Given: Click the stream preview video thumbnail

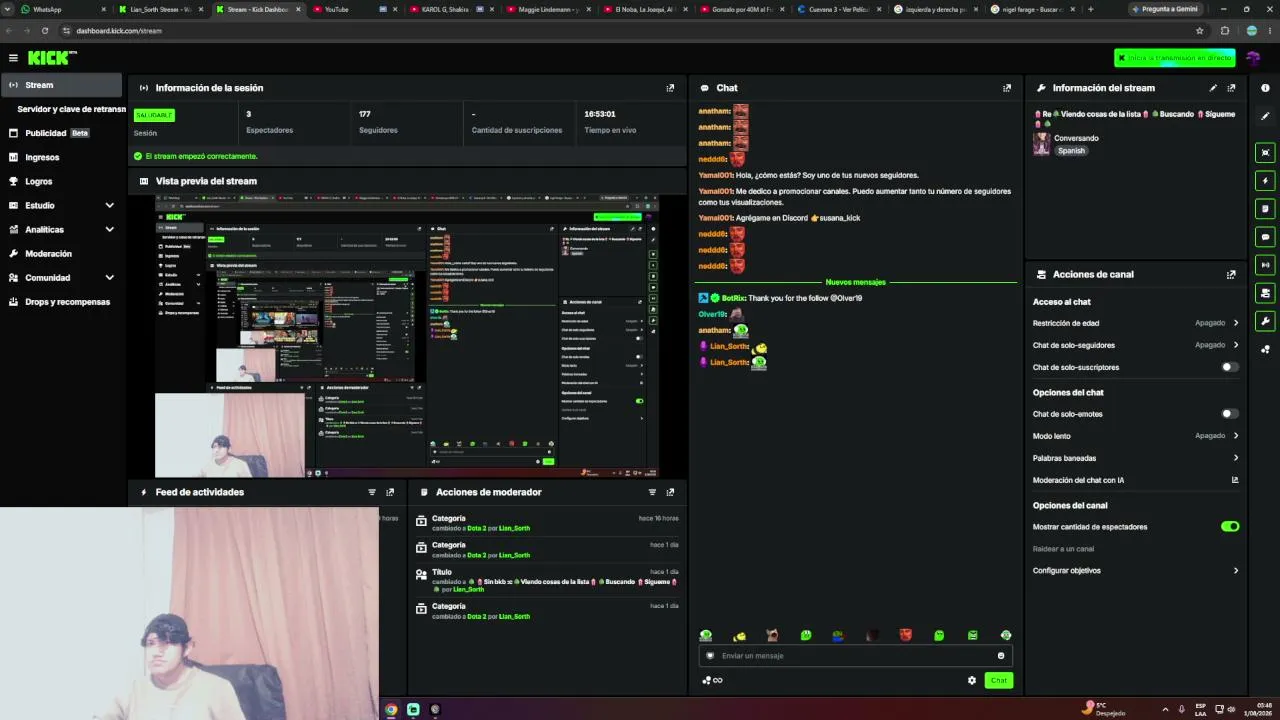Looking at the screenshot, I should coord(407,336).
